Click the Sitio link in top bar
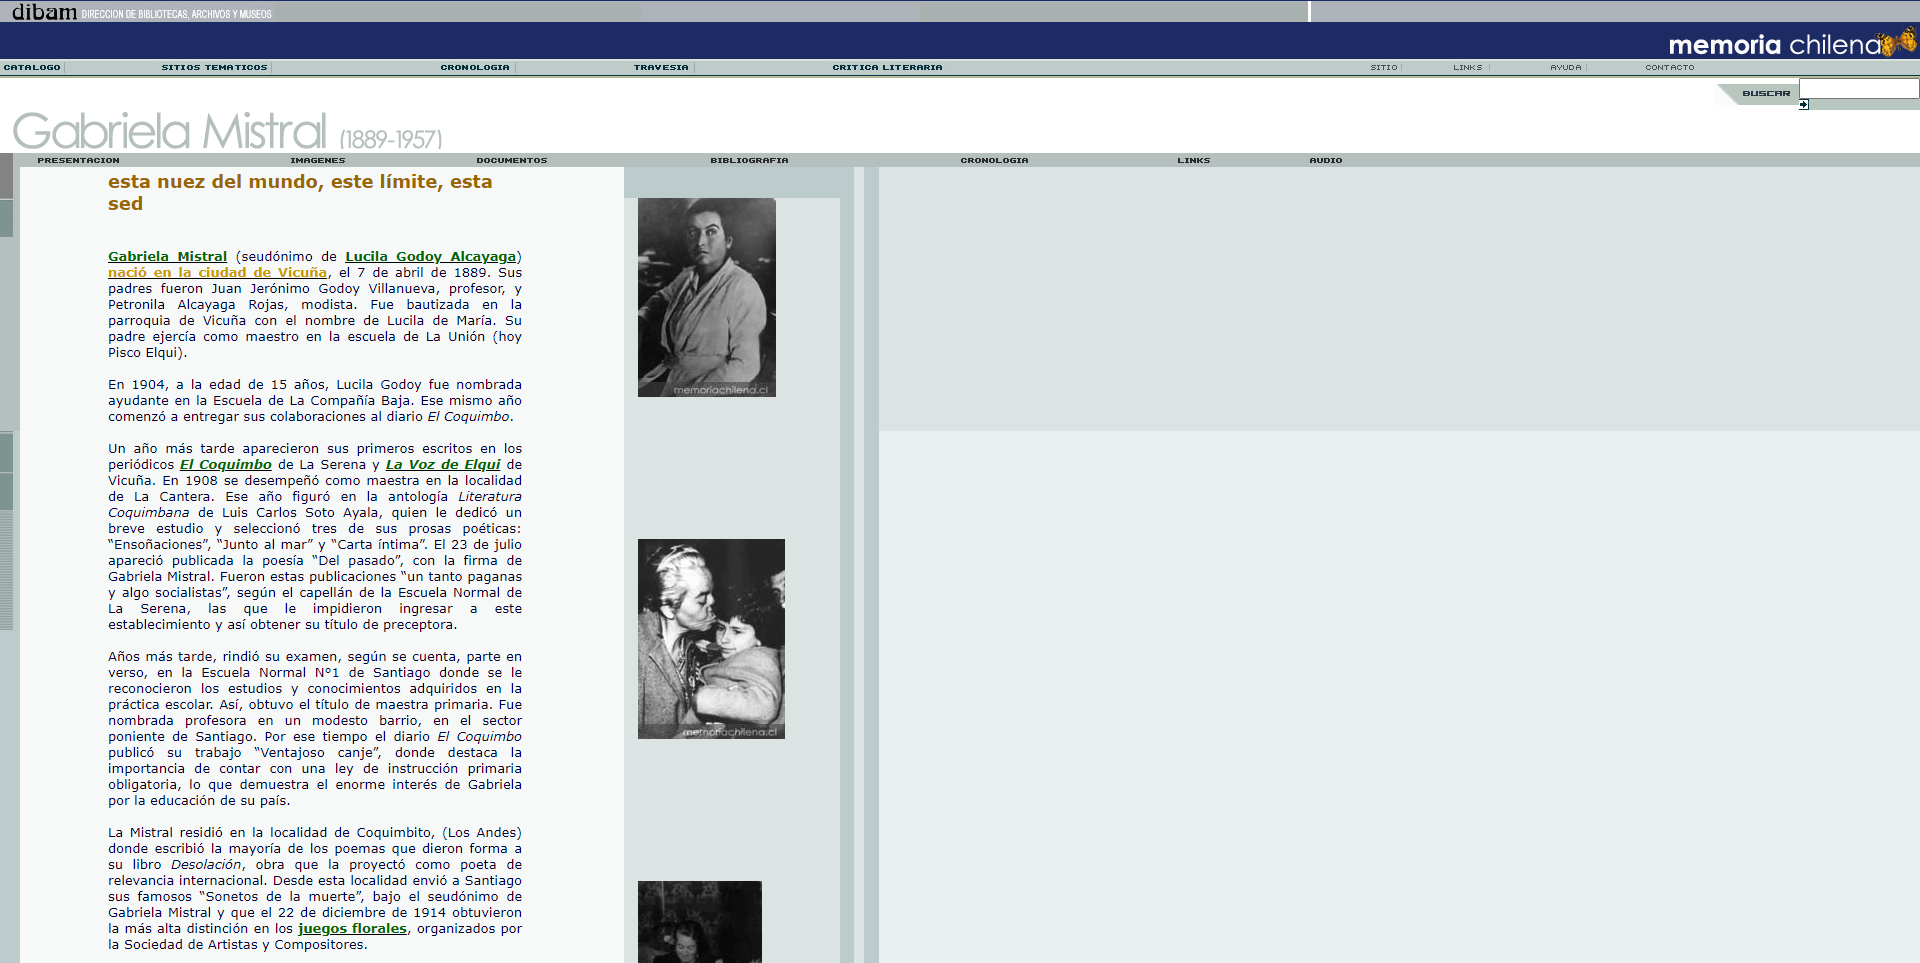1920x963 pixels. pos(1383,68)
